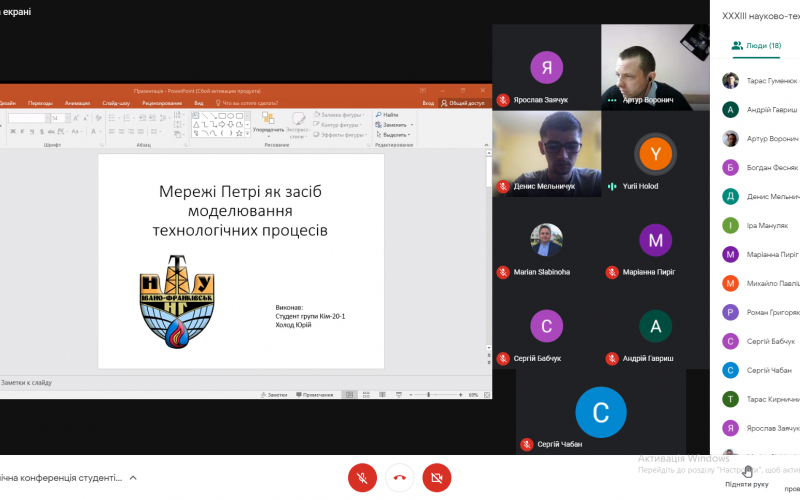Select Михайло Павлі... in the people list
The height and width of the screenshot is (500, 800).
pos(761,283)
